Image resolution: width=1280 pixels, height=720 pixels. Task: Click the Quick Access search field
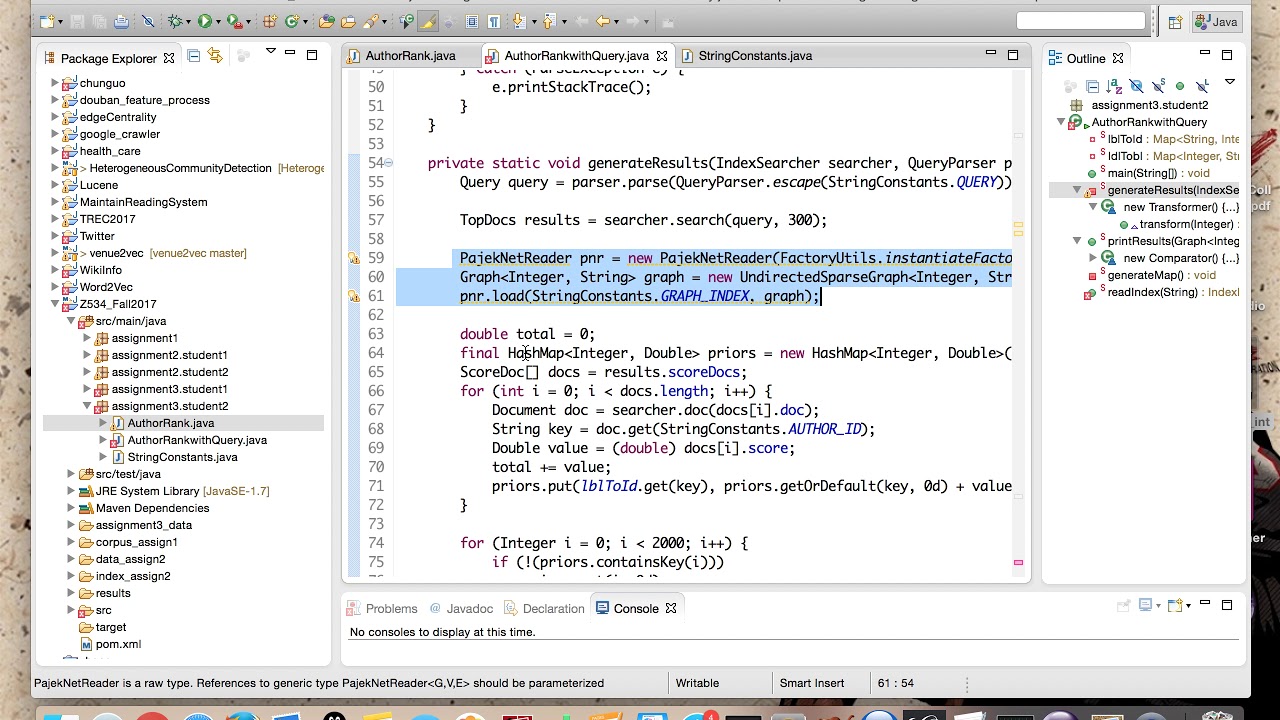[1080, 21]
